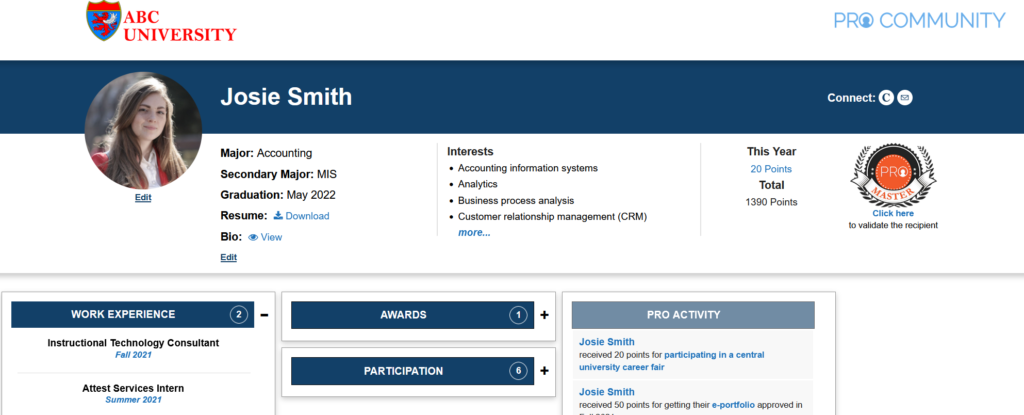Click the PRO Master badge
This screenshot has width=1024, height=415.
(892, 175)
